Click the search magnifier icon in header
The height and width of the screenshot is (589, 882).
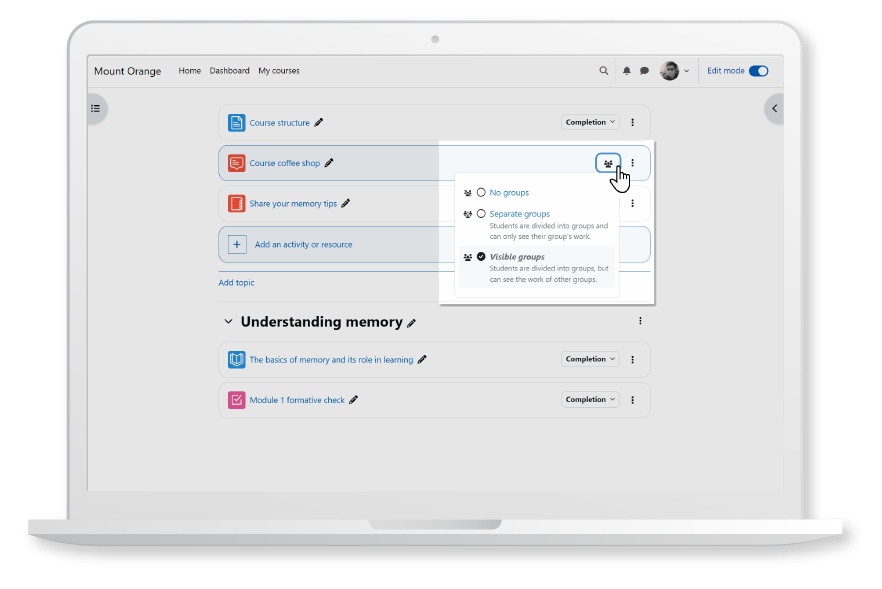[x=603, y=71]
